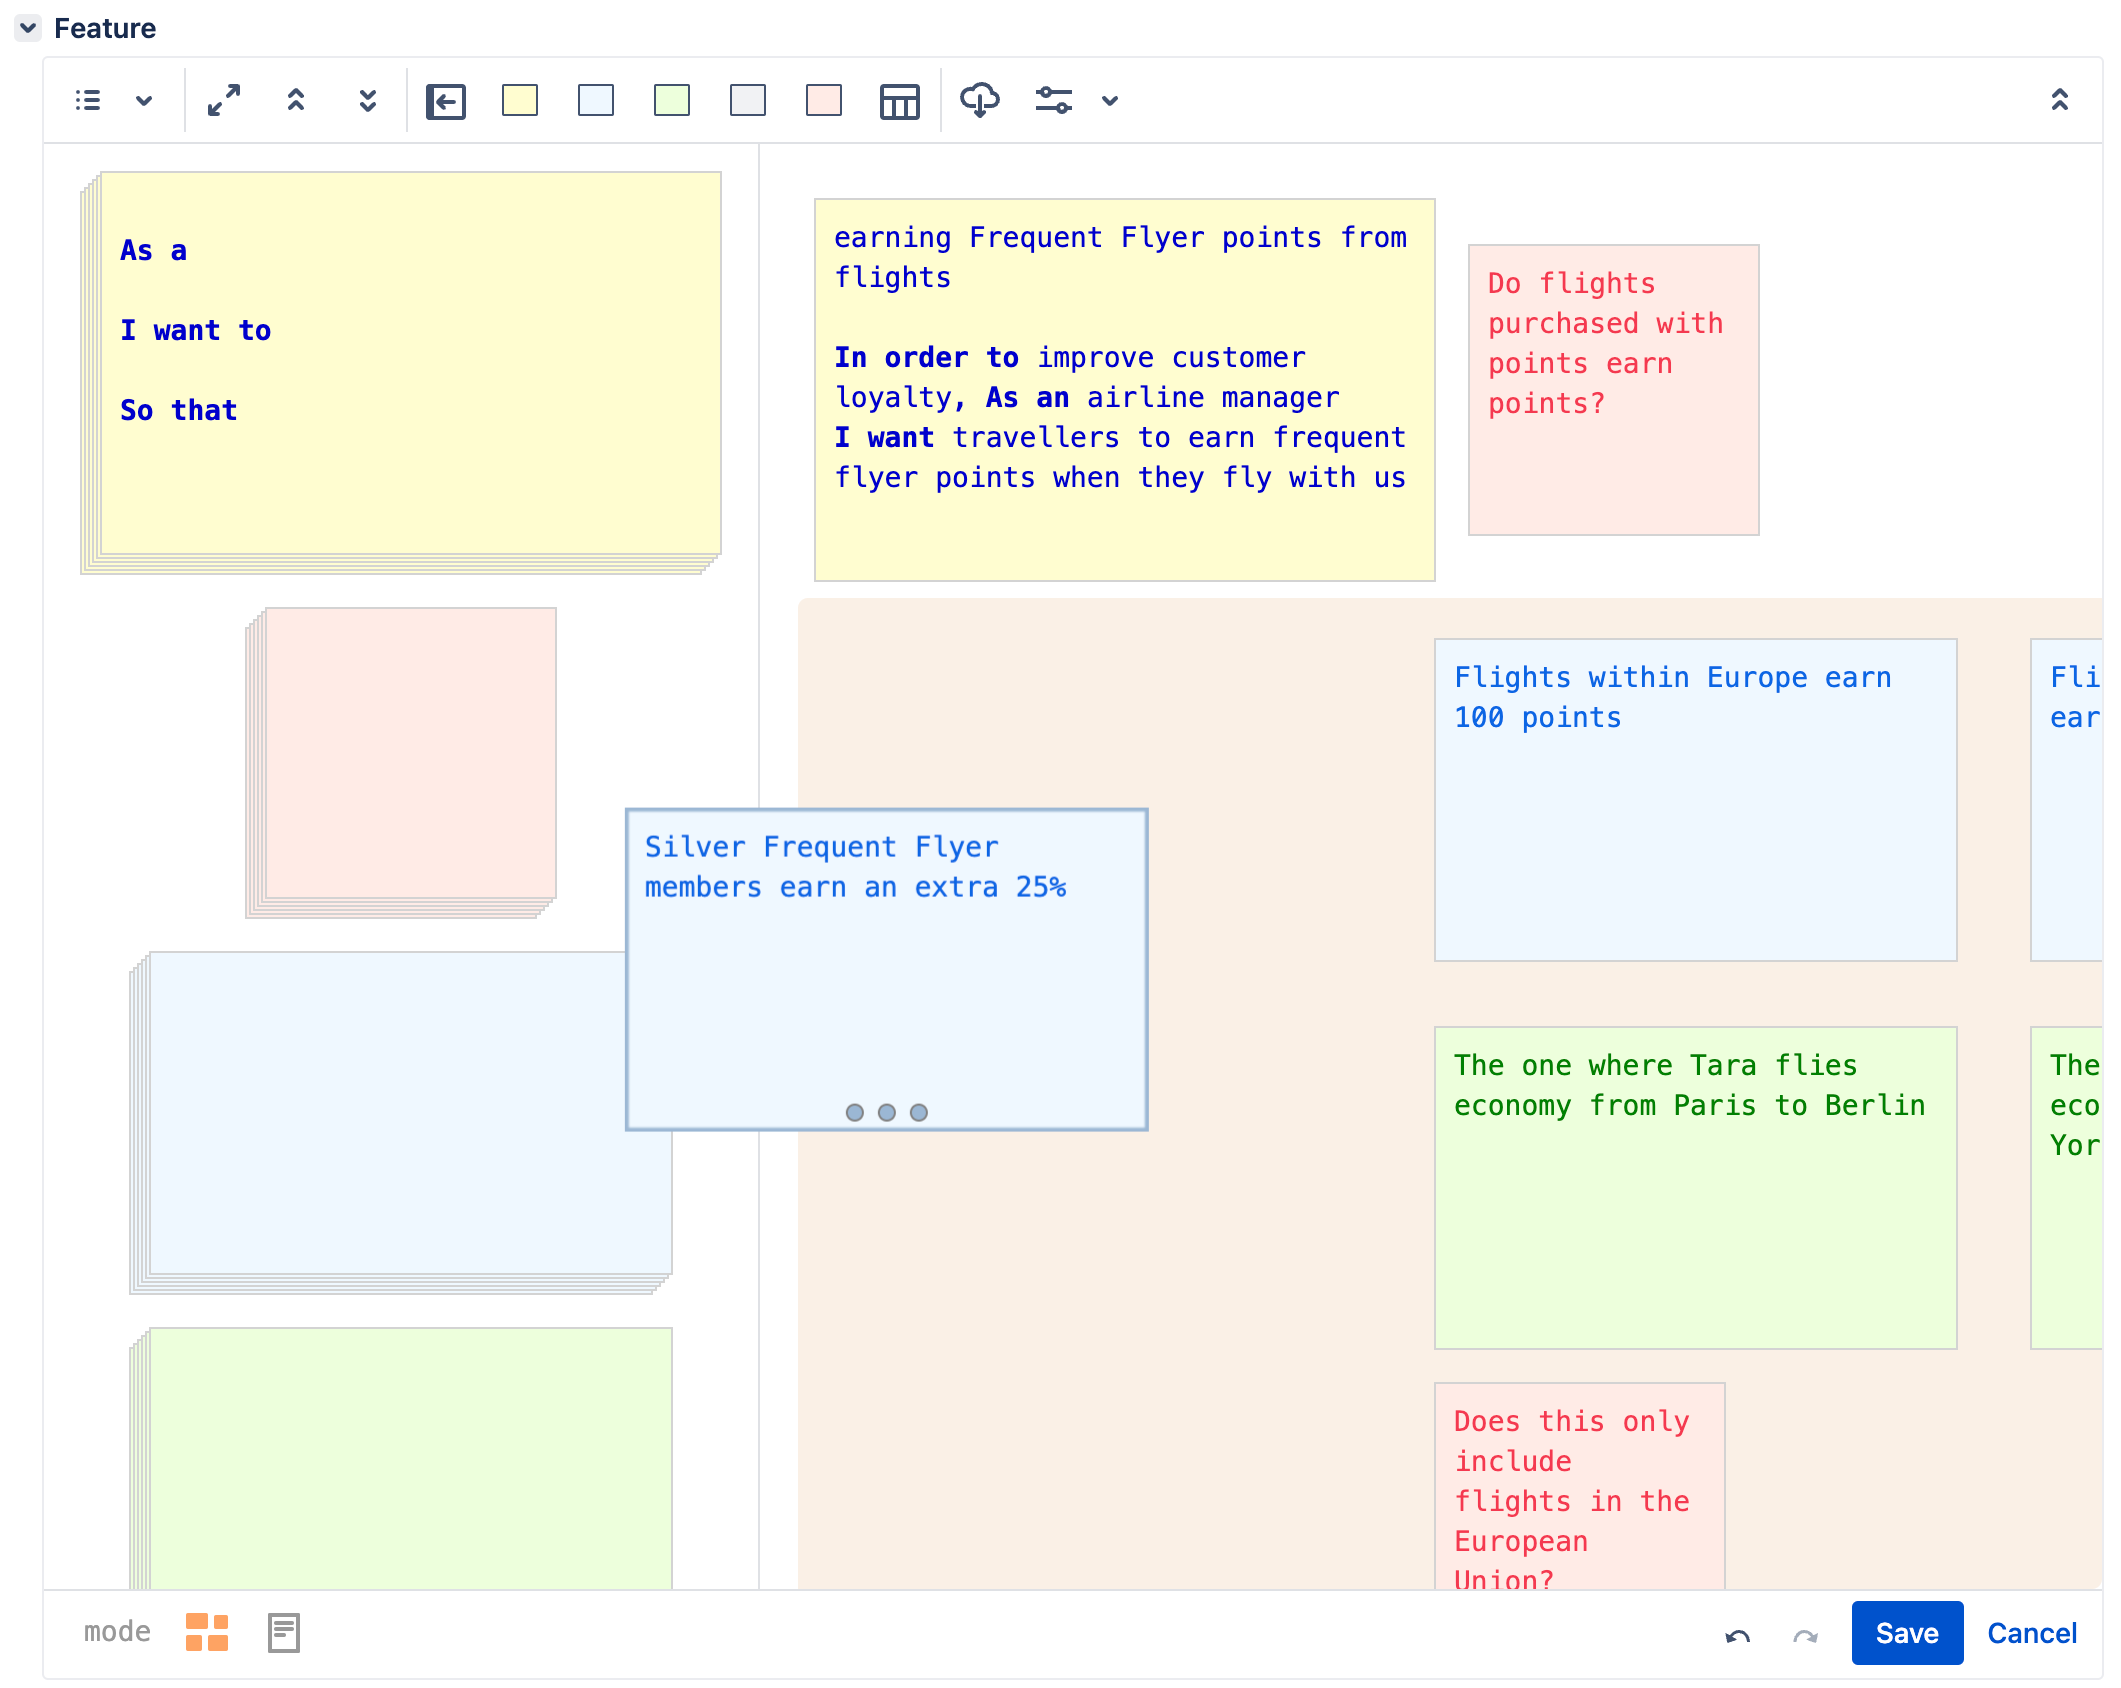2121x1688 pixels.
Task: Click the list outline toolbar icon
Action: click(88, 100)
